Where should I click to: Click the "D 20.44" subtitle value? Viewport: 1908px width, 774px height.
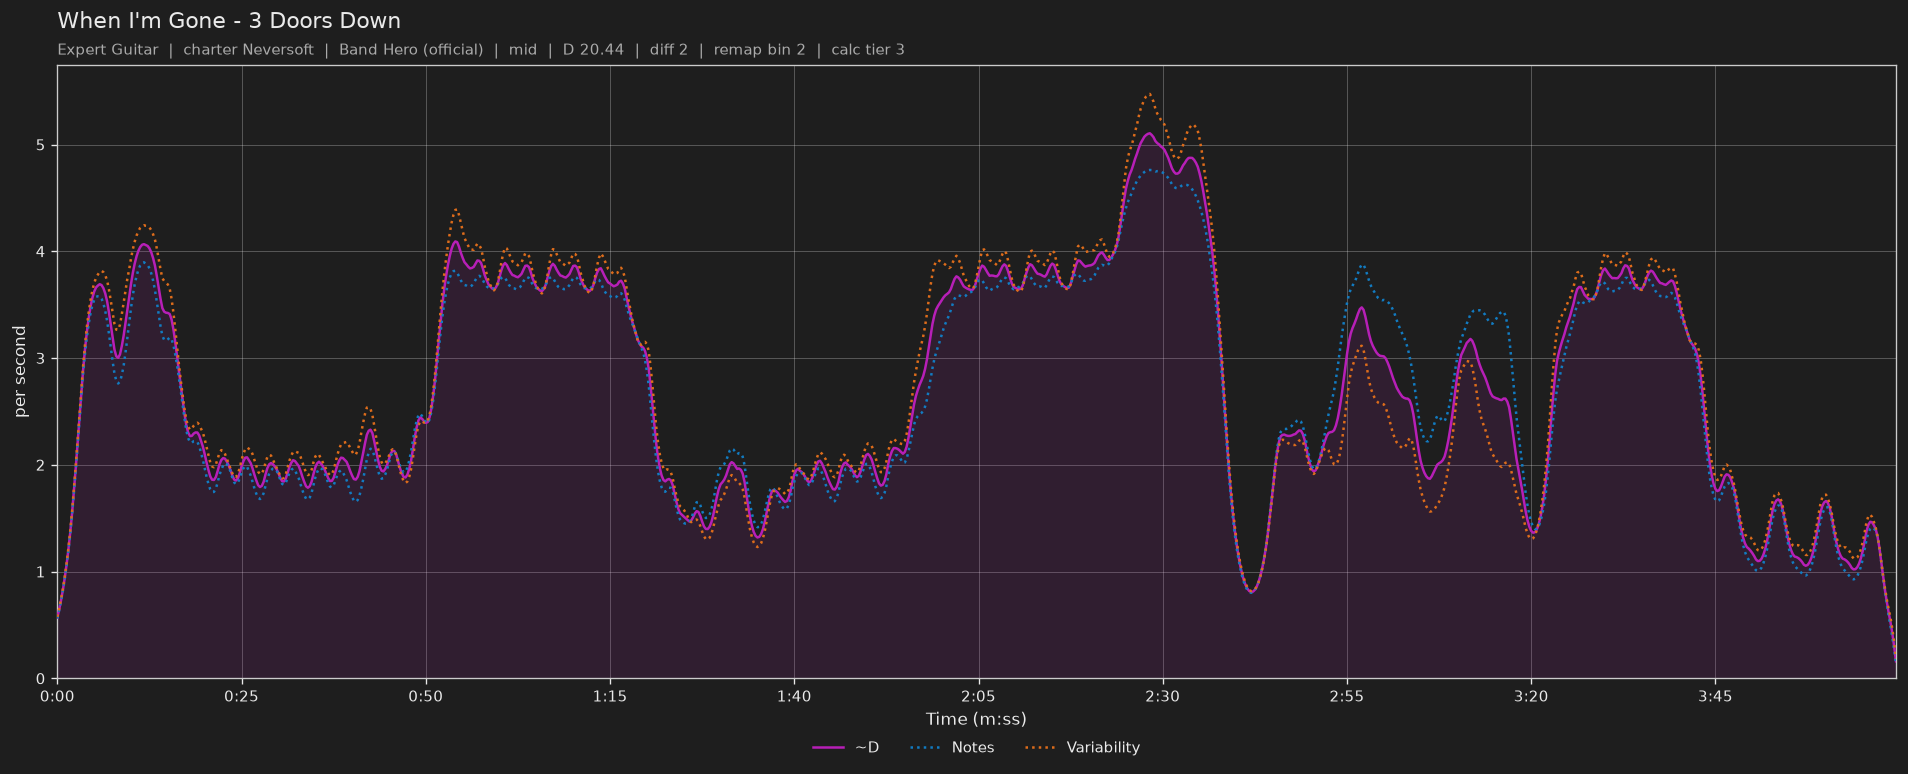593,50
